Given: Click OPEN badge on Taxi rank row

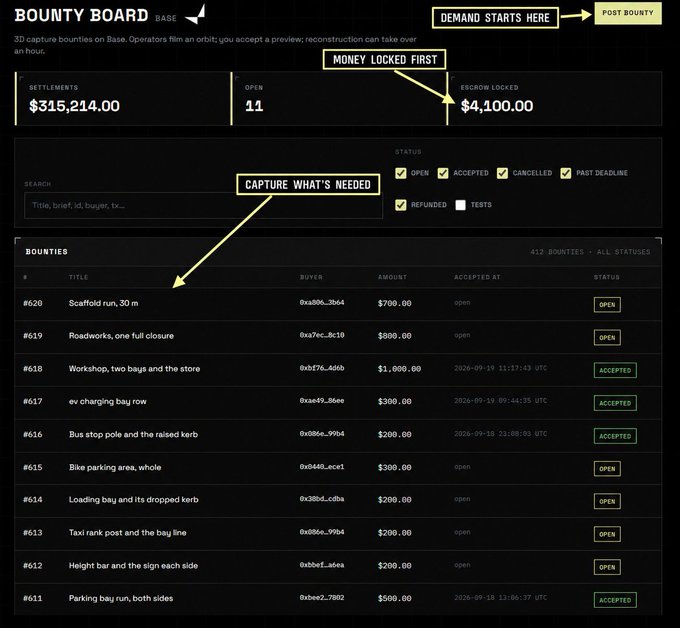Looking at the screenshot, I should click(x=607, y=534).
